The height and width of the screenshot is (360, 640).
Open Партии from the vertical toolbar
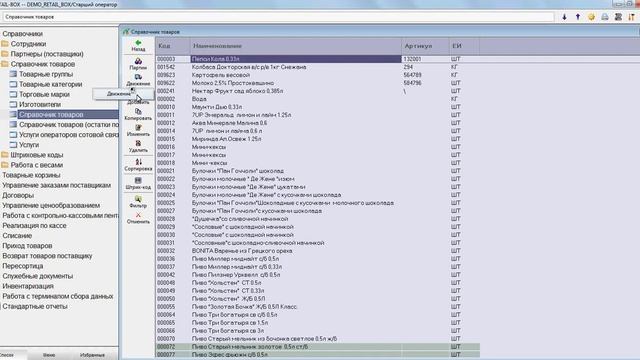tap(138, 64)
